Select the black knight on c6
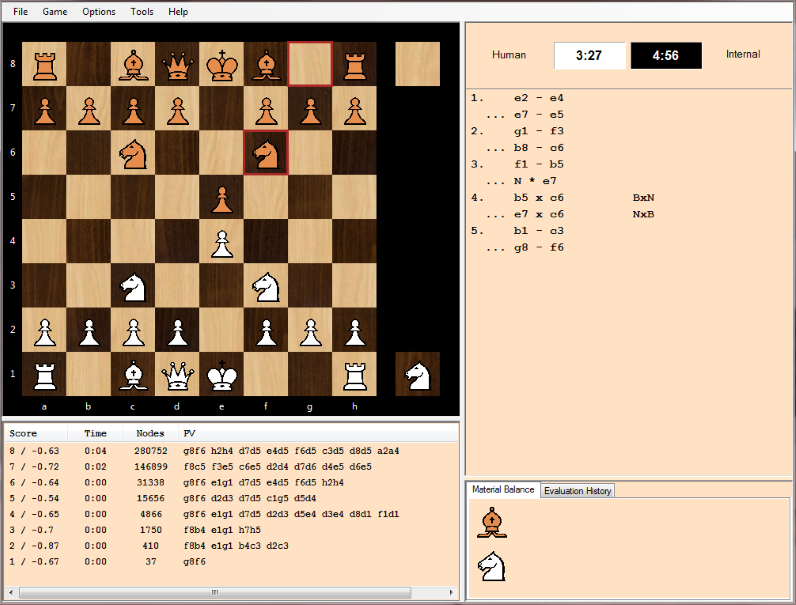 133,153
